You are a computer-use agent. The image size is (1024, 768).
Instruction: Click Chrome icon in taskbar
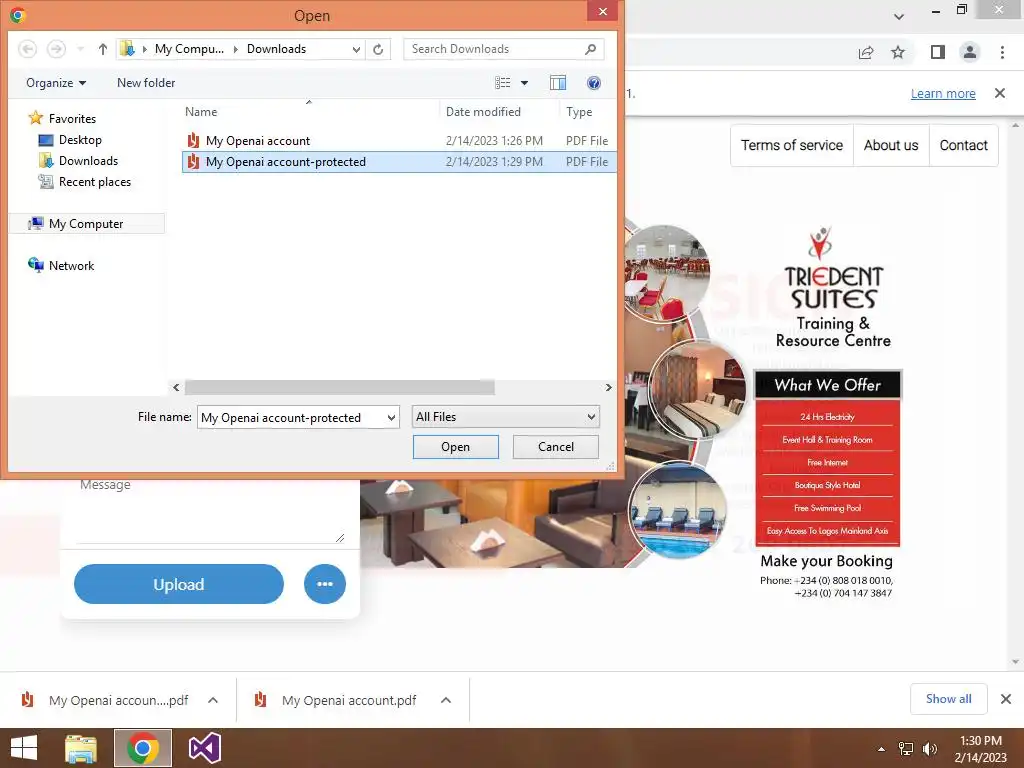pyautogui.click(x=143, y=748)
